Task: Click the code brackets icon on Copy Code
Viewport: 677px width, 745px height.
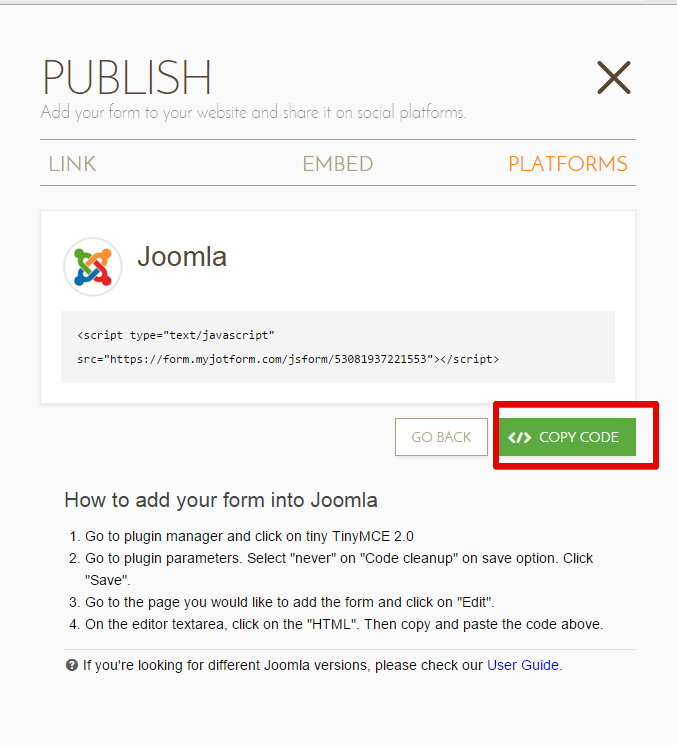Action: click(x=519, y=437)
